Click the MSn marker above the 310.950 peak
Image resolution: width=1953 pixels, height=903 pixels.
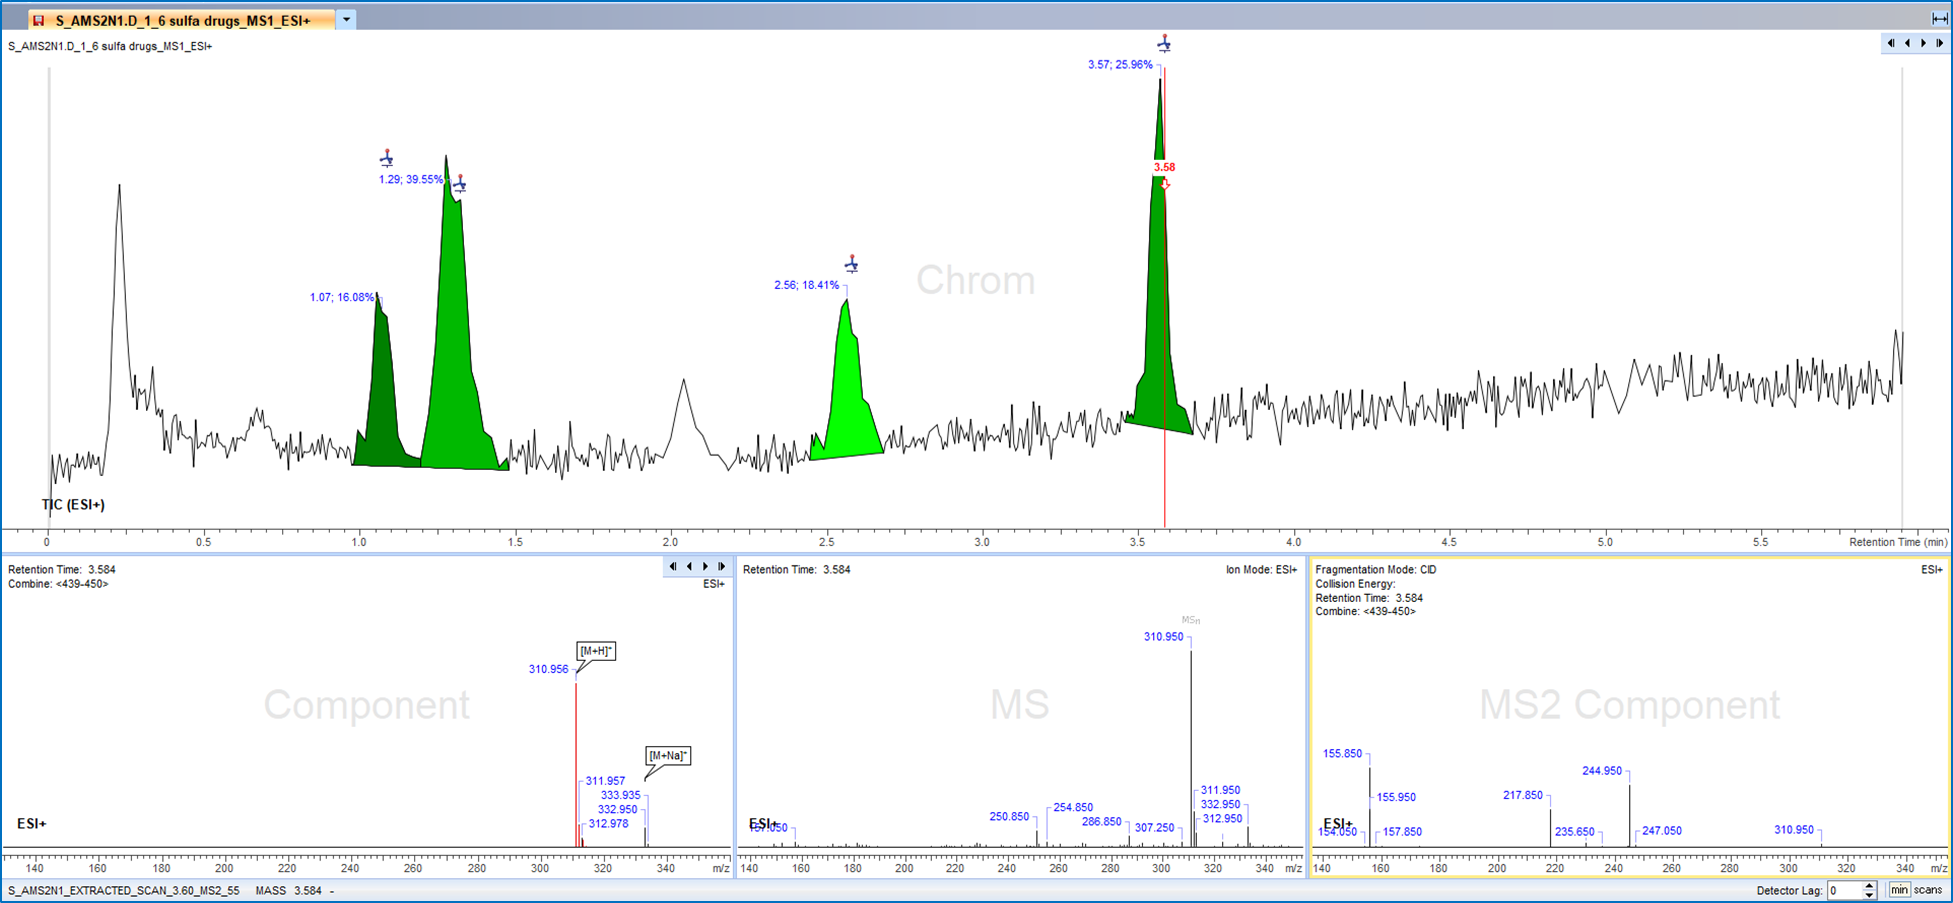(x=1191, y=621)
